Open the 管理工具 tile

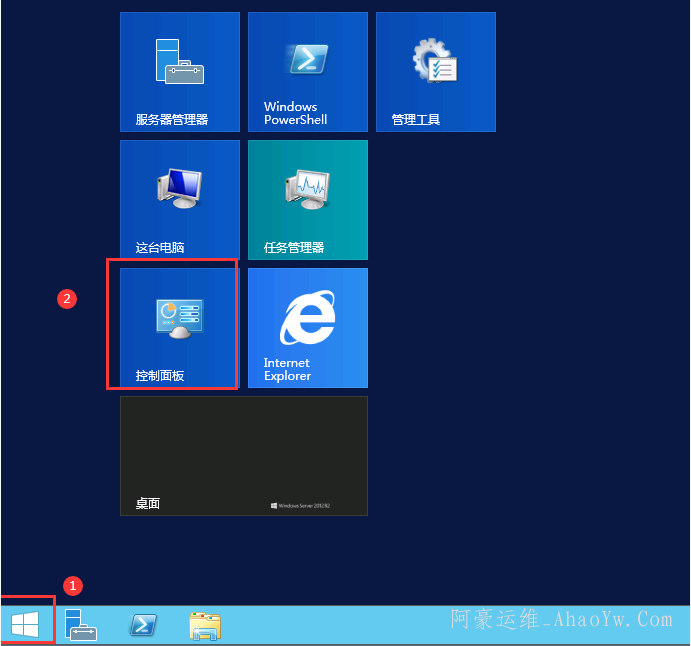435,72
